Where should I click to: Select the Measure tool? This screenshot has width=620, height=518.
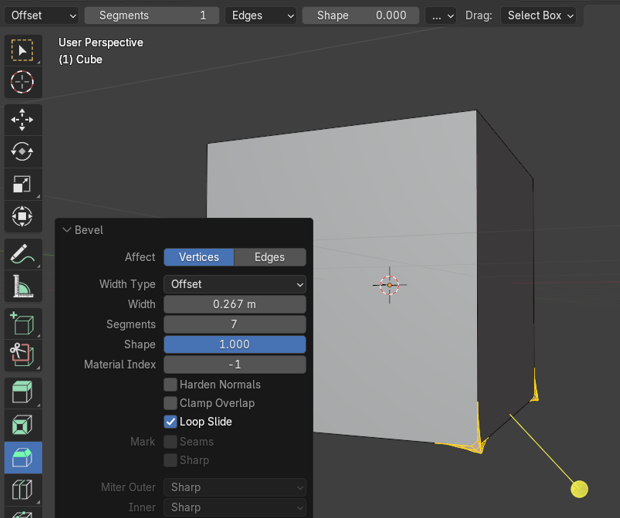(x=22, y=288)
